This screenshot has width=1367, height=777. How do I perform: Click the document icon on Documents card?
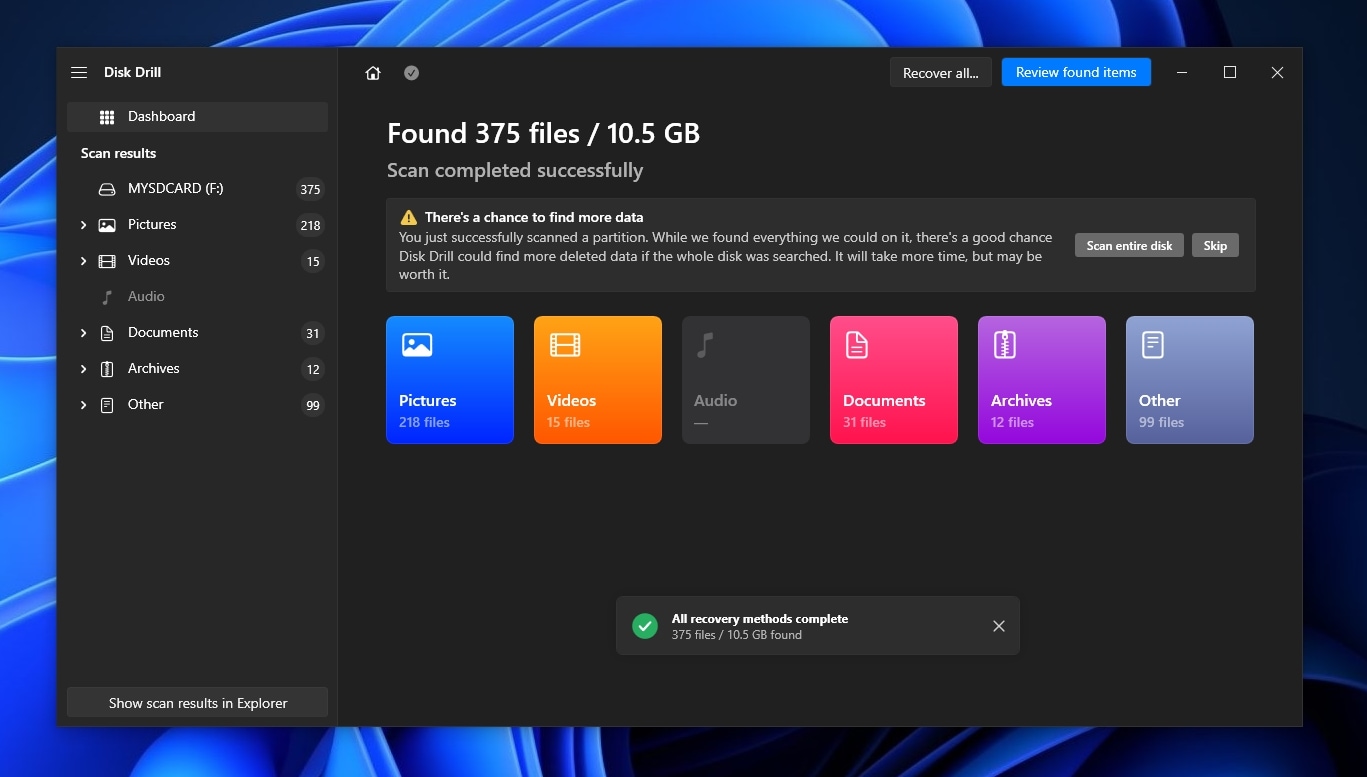[x=857, y=345]
